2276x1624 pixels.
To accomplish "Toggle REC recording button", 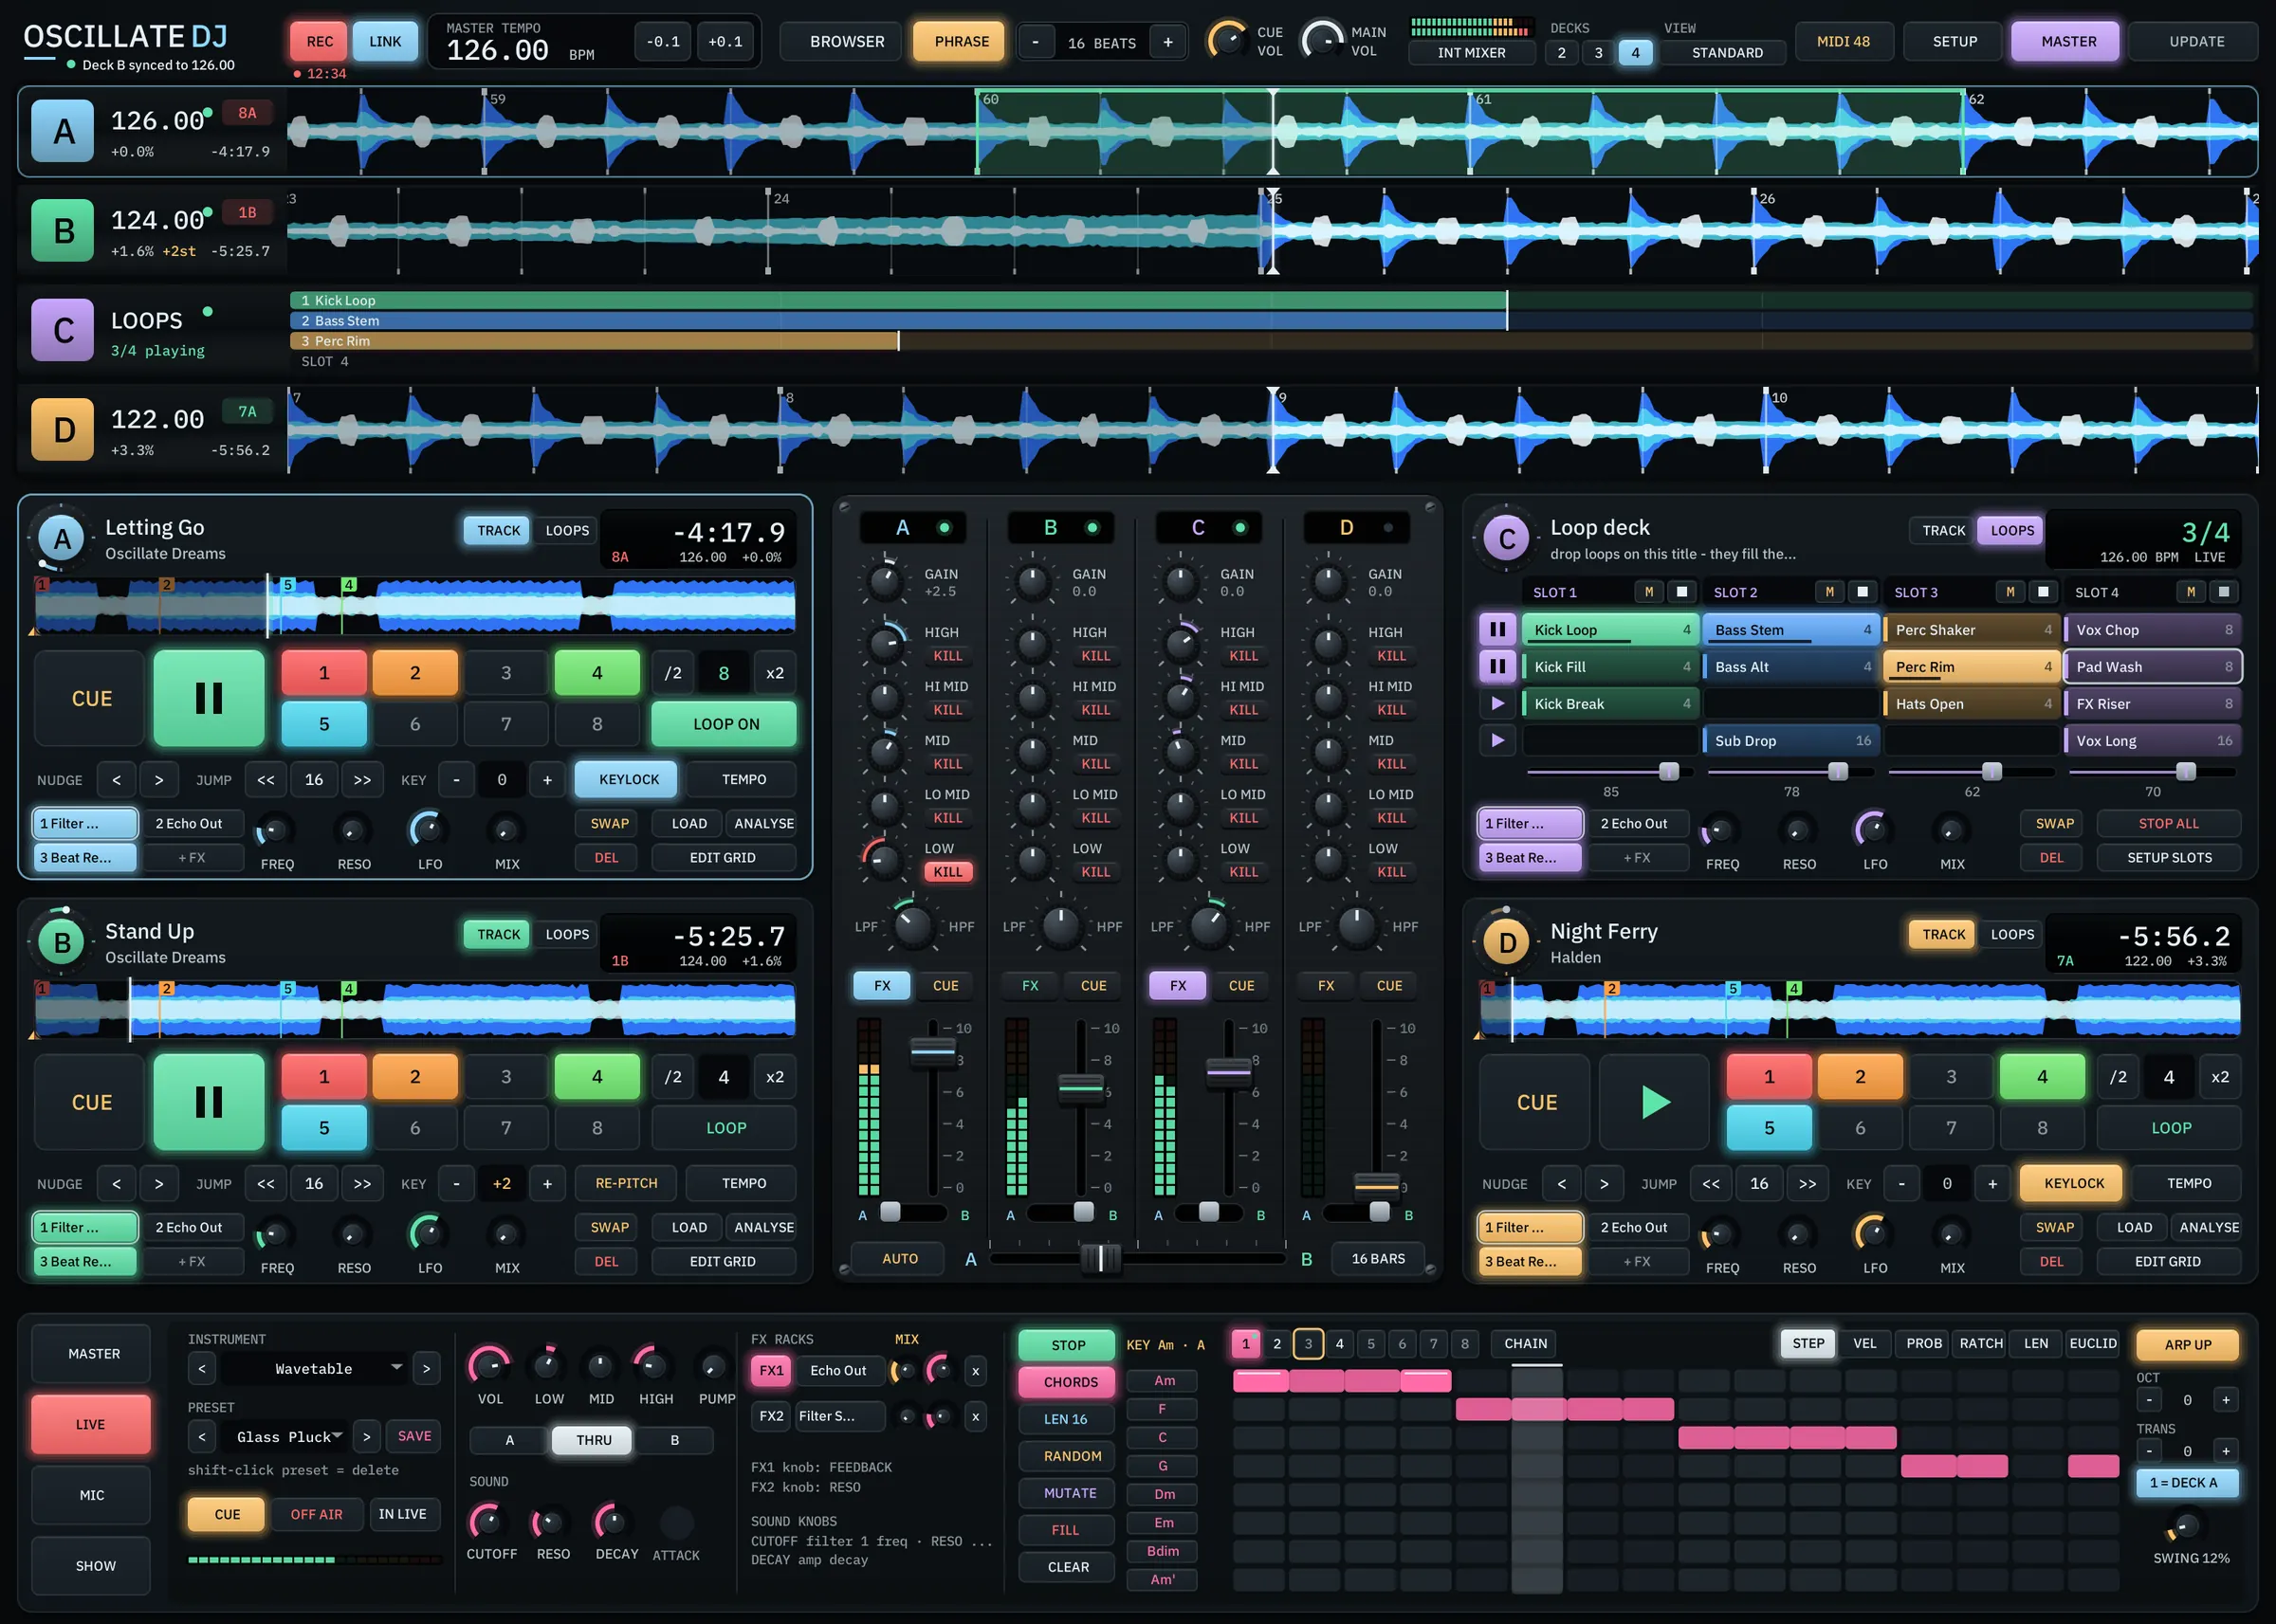I will point(320,42).
